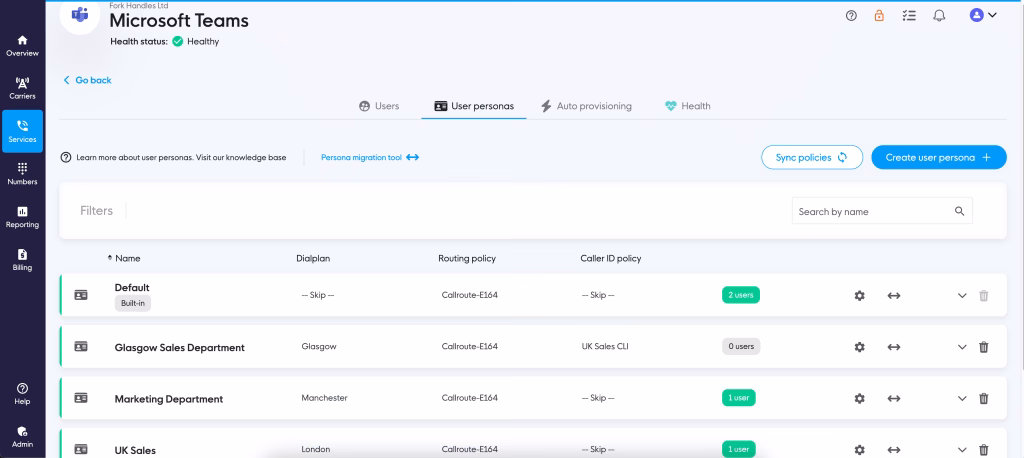
Task: Select the User personas tab
Action: 474,106
